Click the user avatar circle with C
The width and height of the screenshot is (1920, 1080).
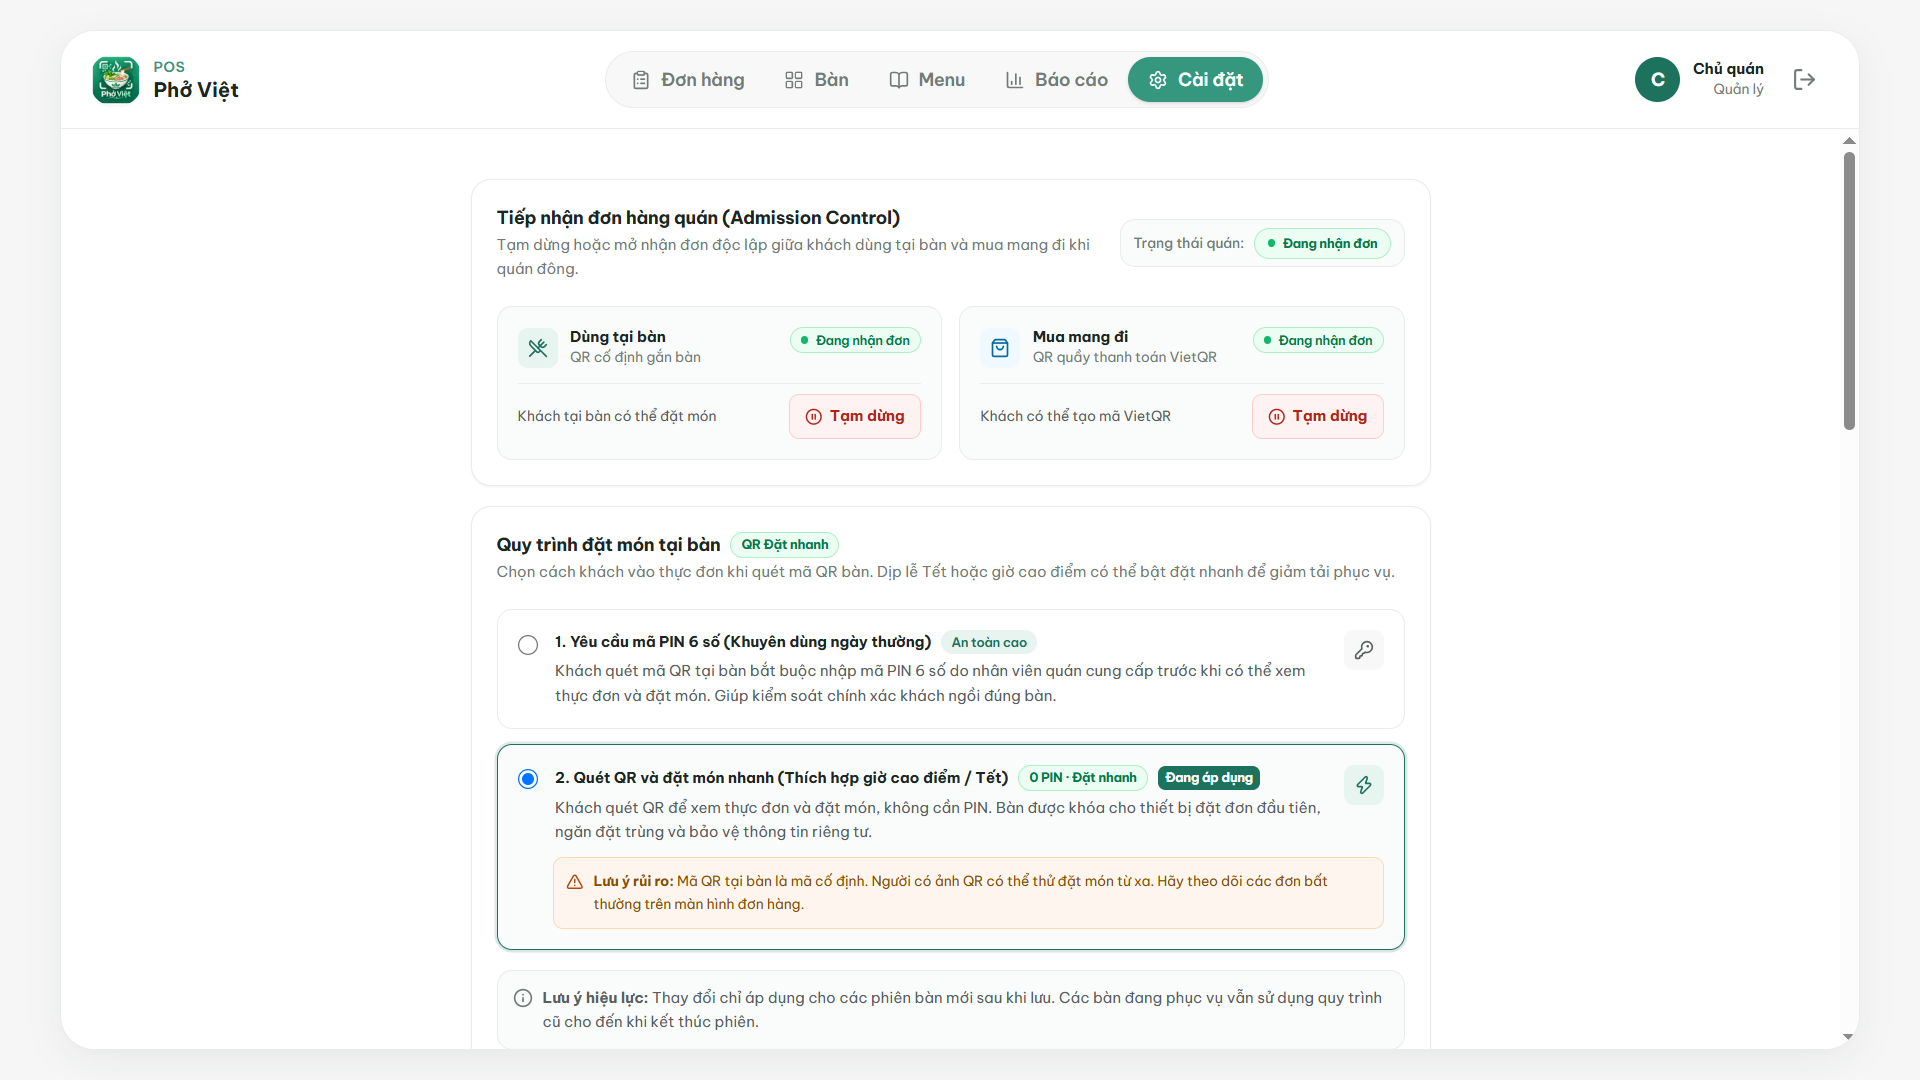coord(1657,80)
